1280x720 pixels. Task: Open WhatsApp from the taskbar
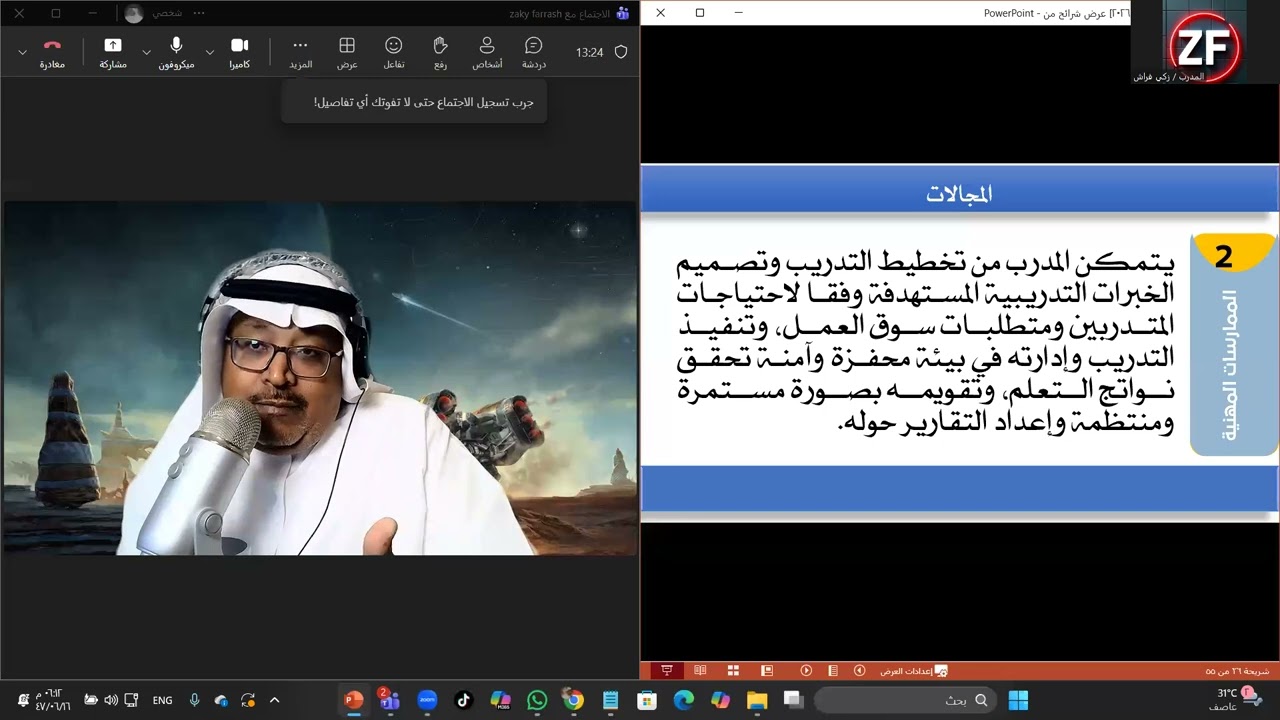537,700
